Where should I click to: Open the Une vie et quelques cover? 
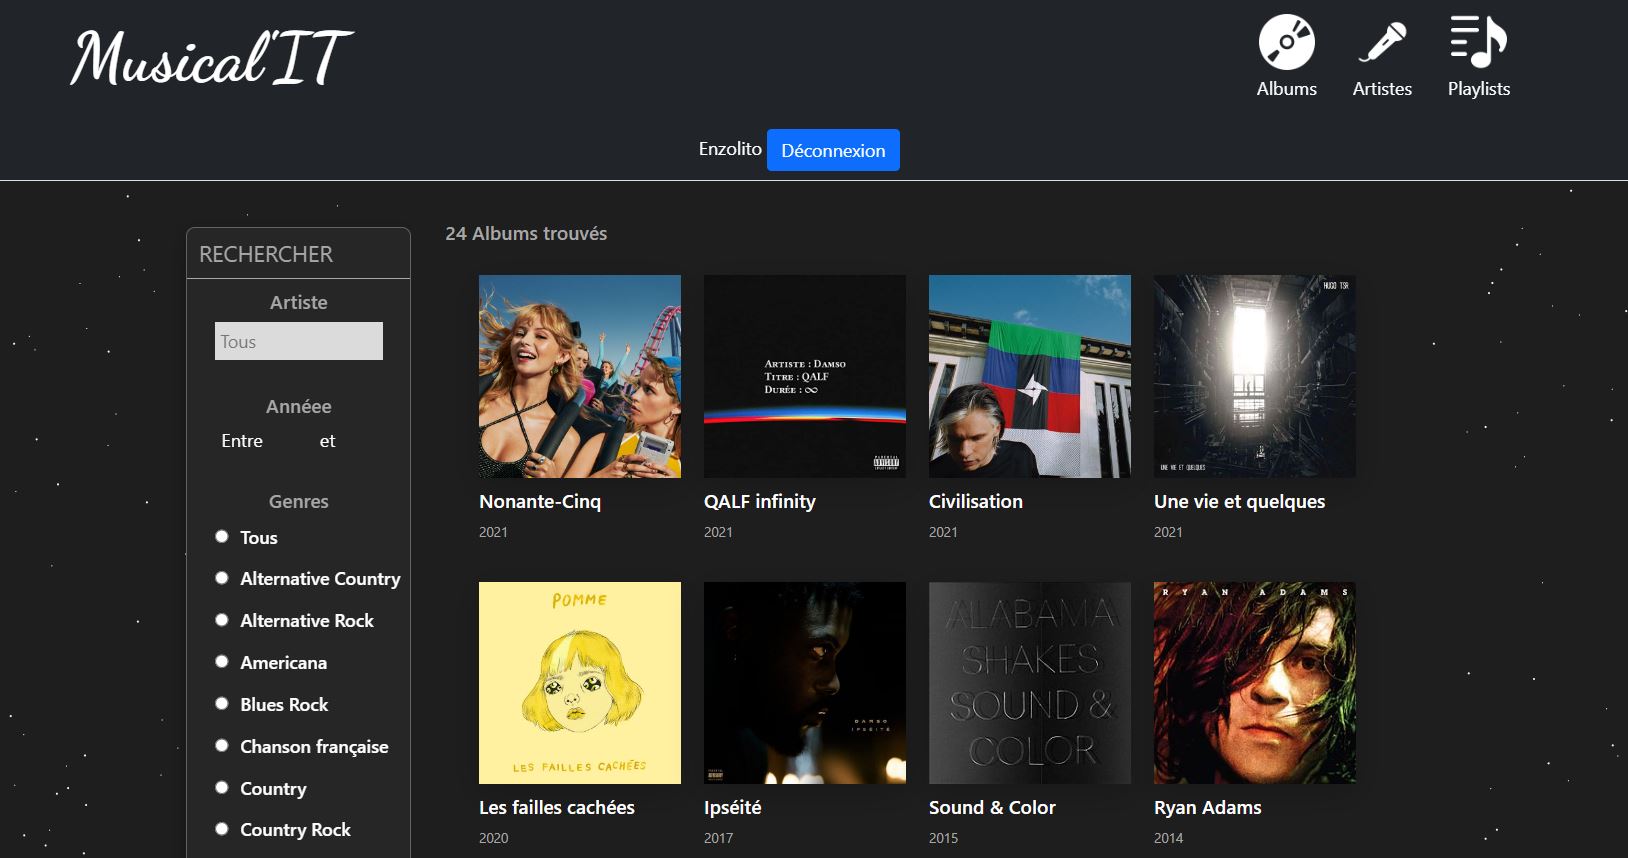(1255, 376)
